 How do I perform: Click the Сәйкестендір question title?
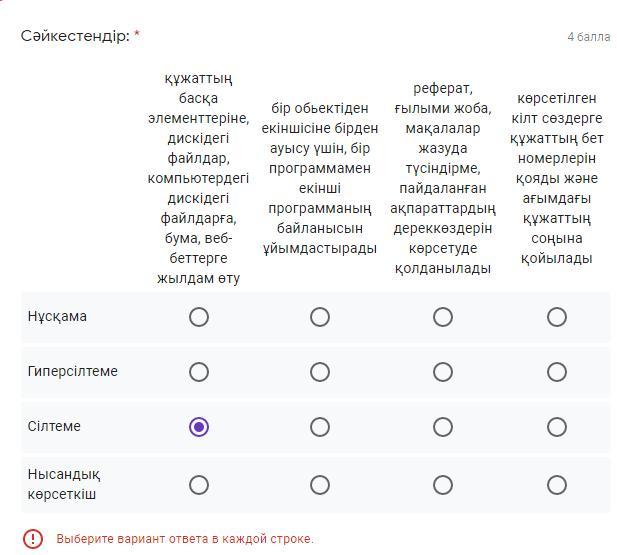[75, 36]
